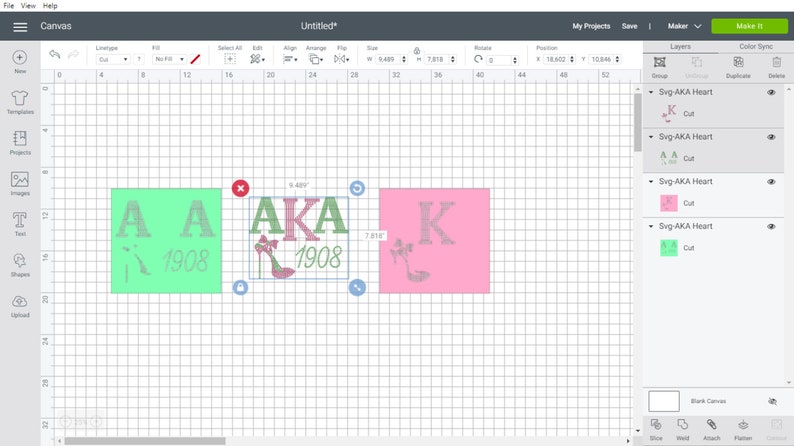Open the Align options

290,59
